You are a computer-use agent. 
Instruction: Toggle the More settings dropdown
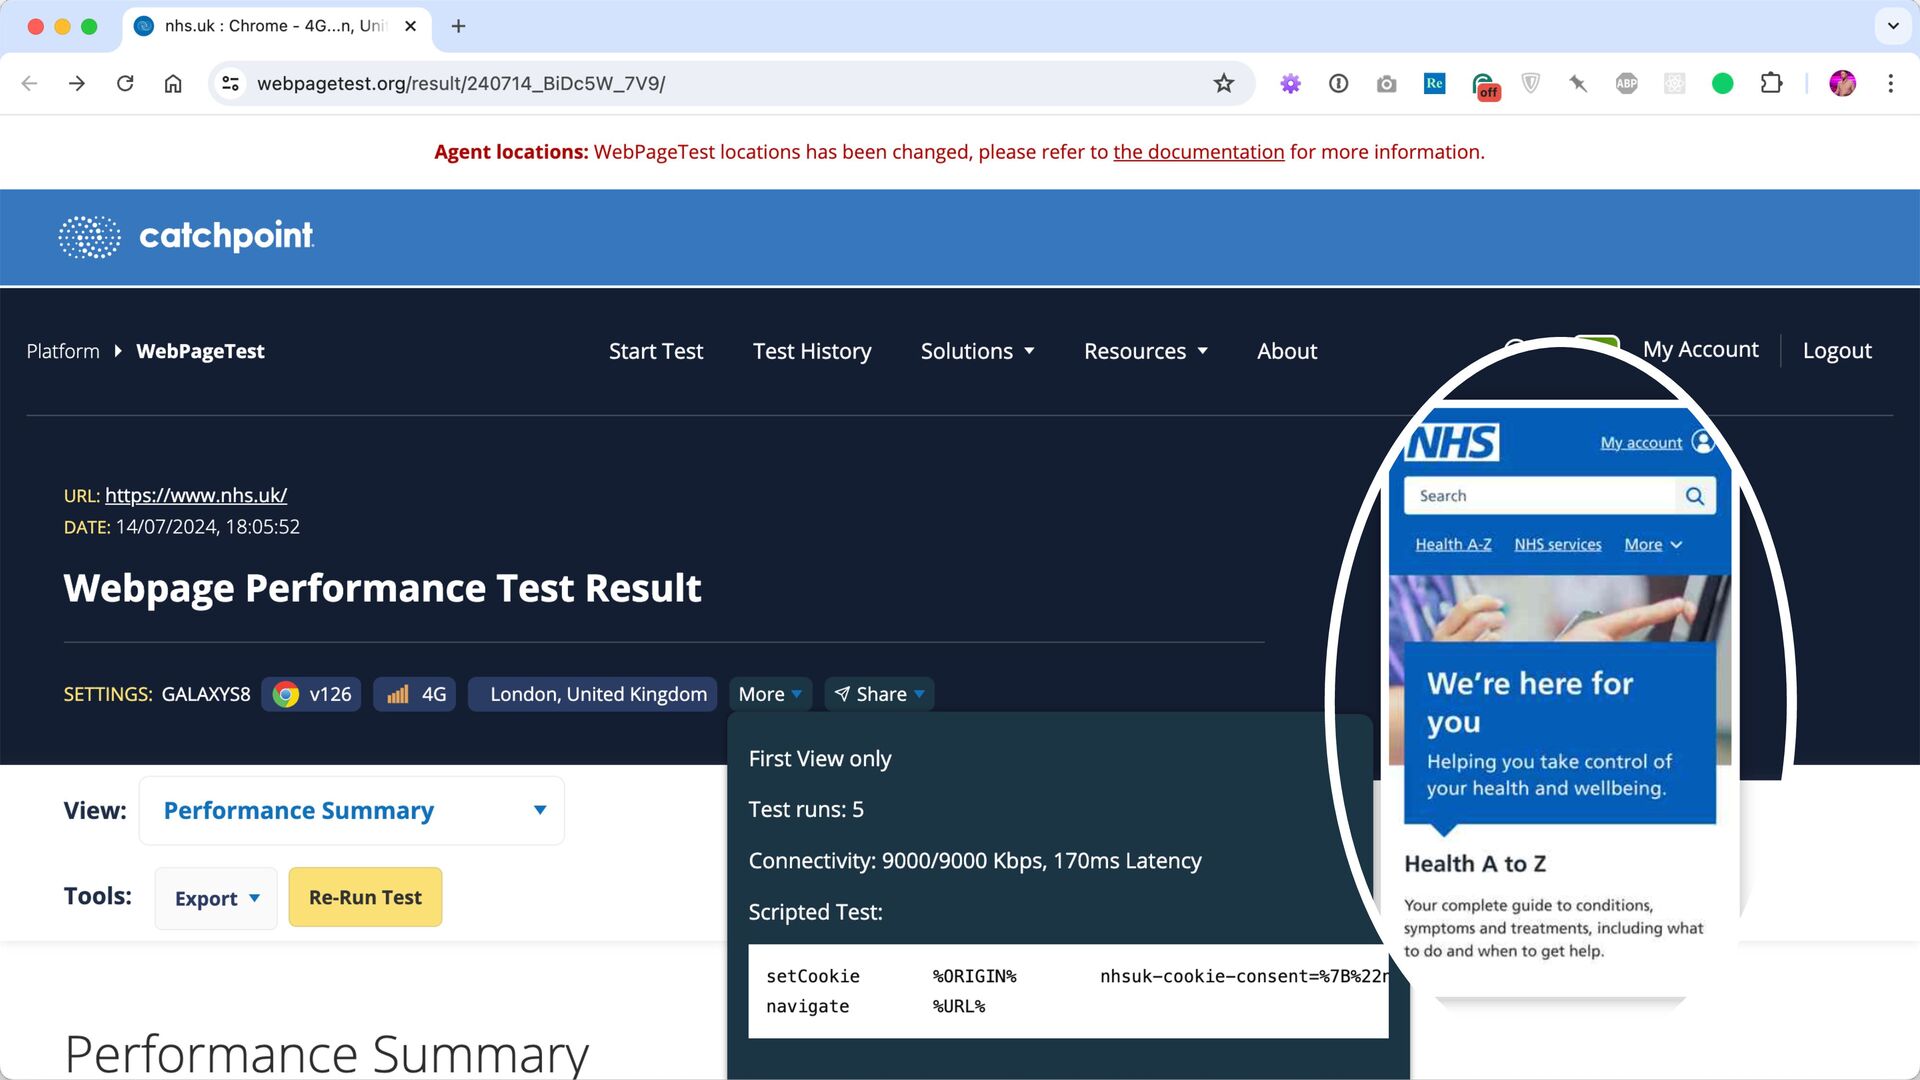pos(770,694)
